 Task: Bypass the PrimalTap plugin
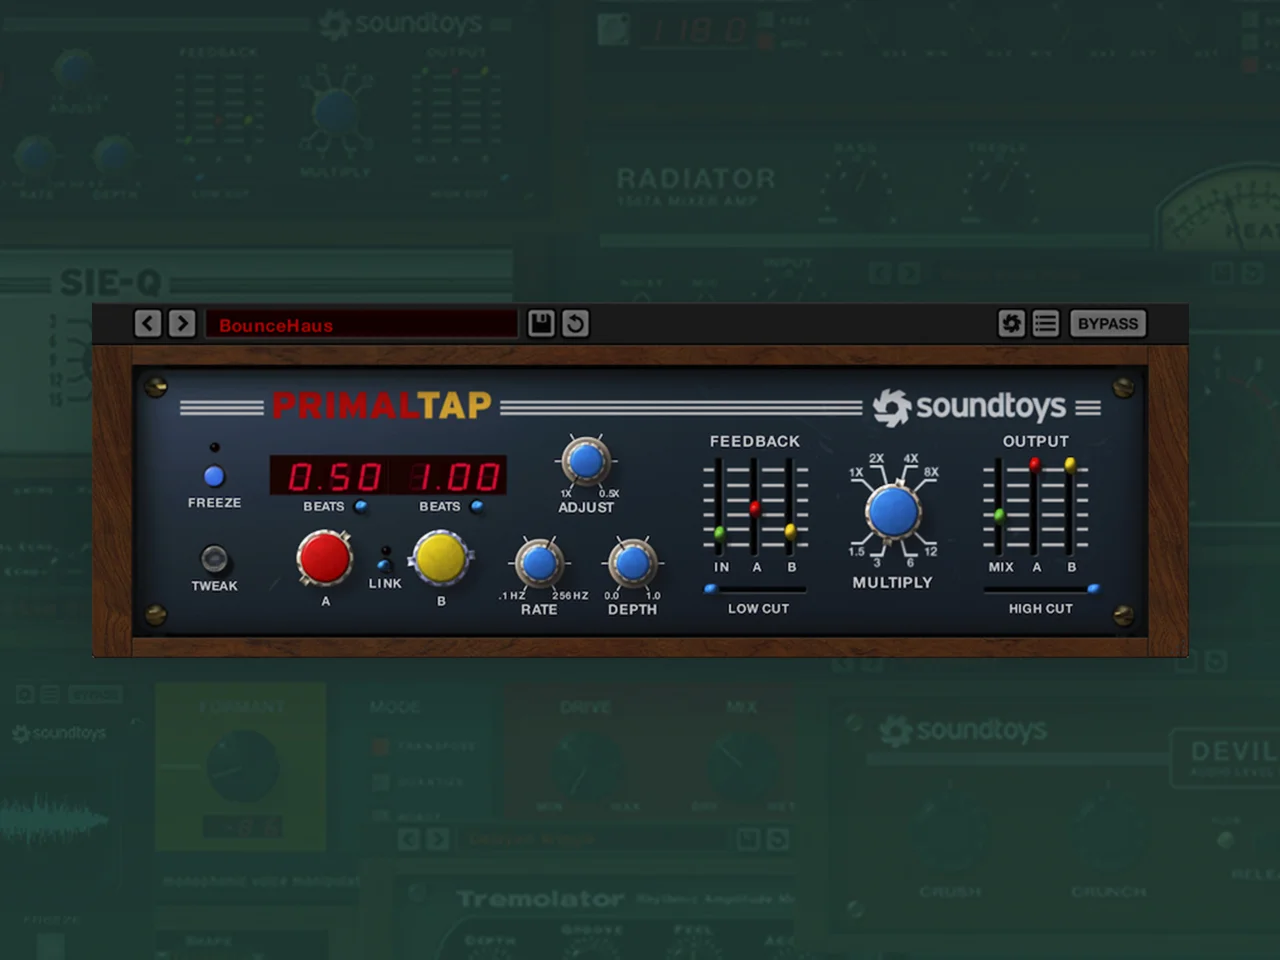[1108, 323]
